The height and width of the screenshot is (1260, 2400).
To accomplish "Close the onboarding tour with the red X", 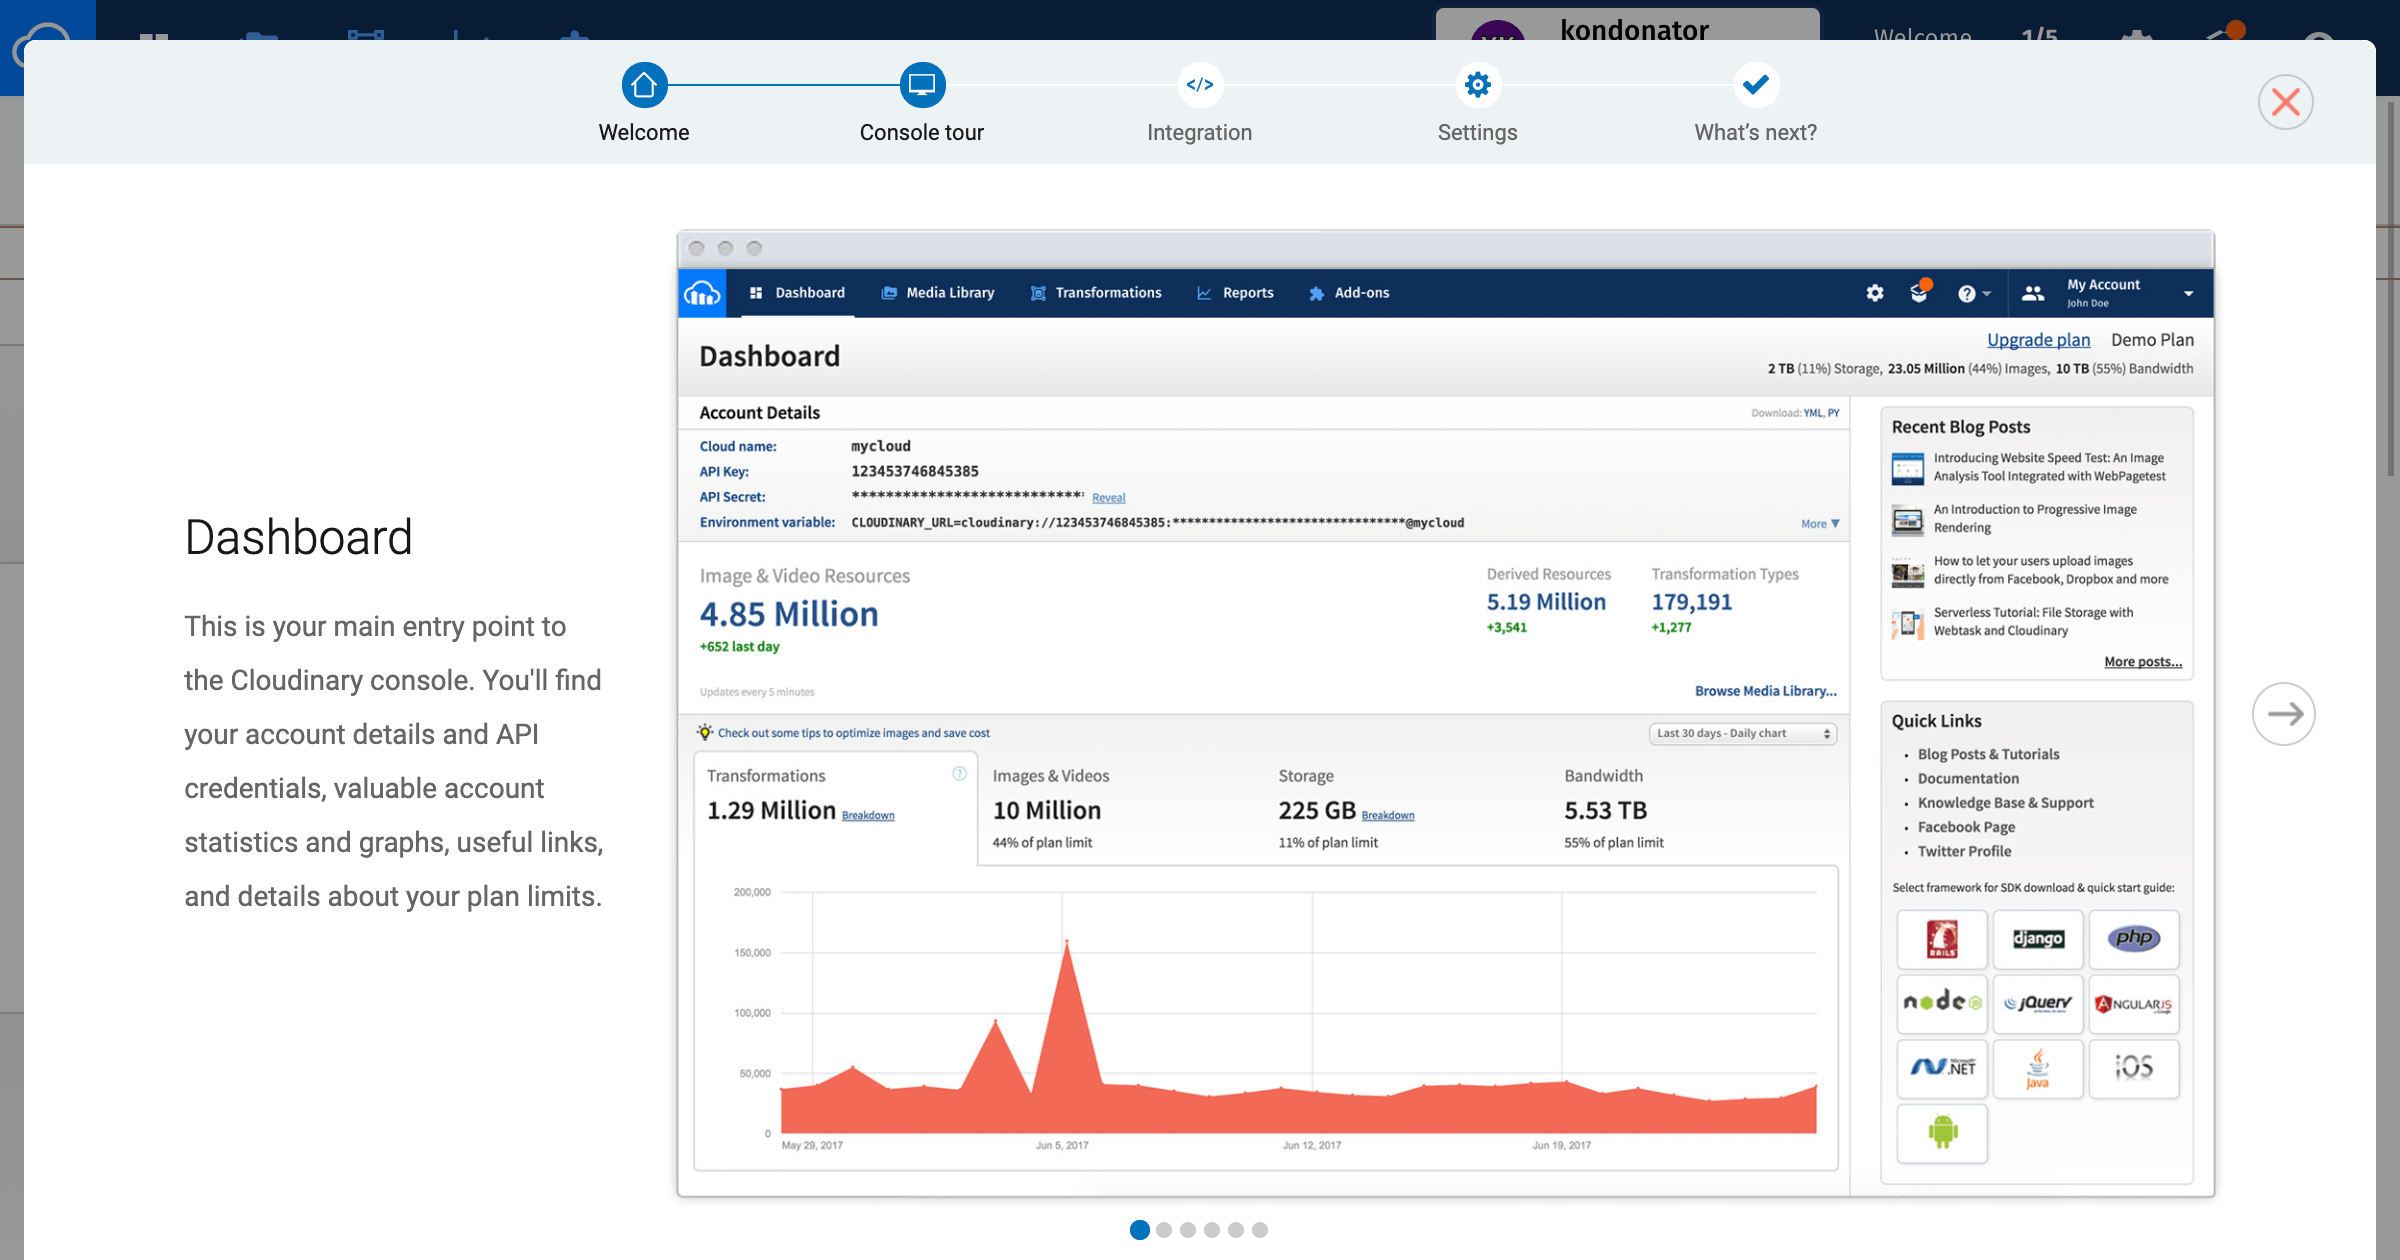I will pyautogui.click(x=2285, y=102).
